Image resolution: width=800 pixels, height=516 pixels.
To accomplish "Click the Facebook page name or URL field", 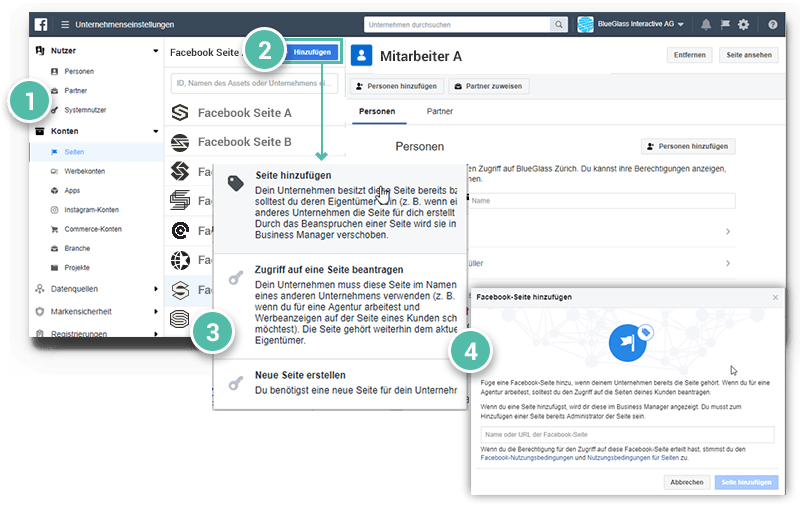I will [625, 435].
